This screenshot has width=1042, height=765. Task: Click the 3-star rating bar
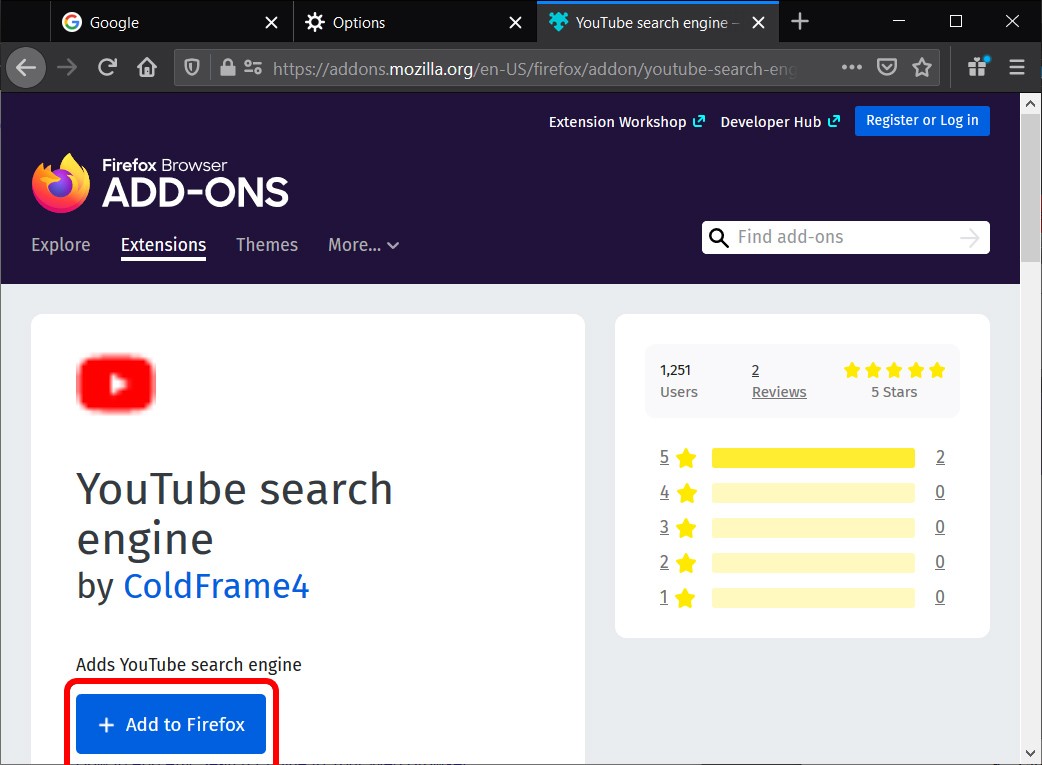point(813,528)
